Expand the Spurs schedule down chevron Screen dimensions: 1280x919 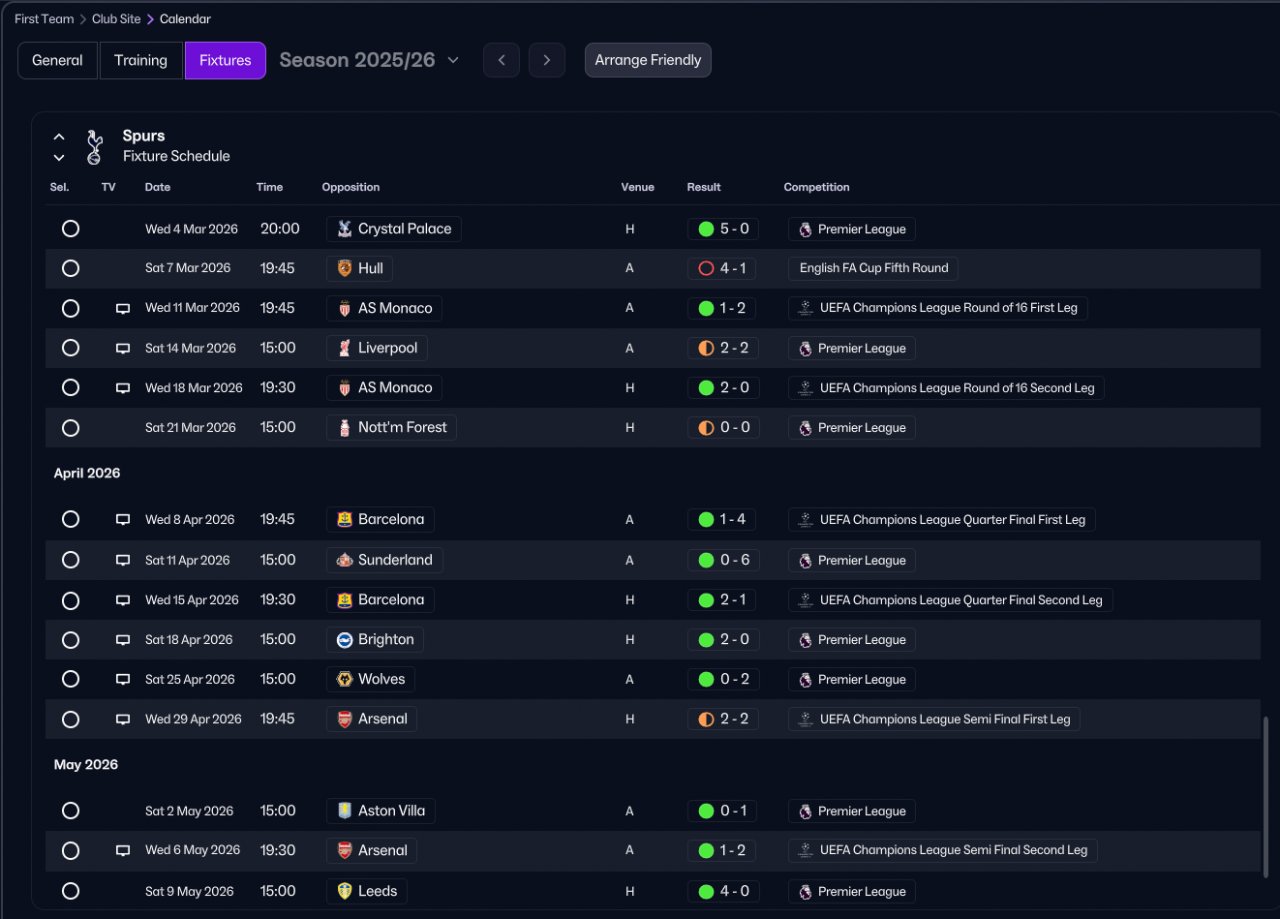[x=59, y=158]
